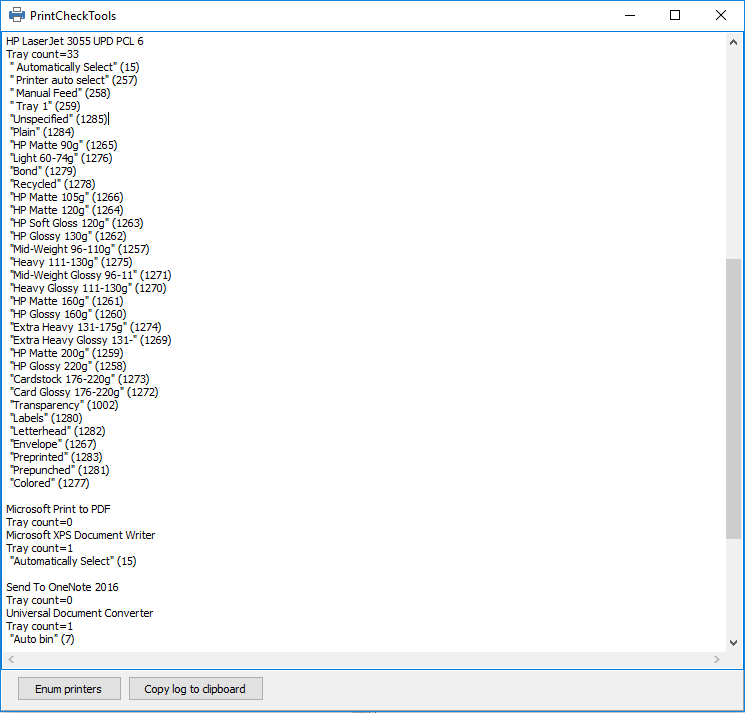Click the log line "Mid-Weight Glossy 96-11" (1271)
Viewport: 745px width, 713px height.
[91, 275]
